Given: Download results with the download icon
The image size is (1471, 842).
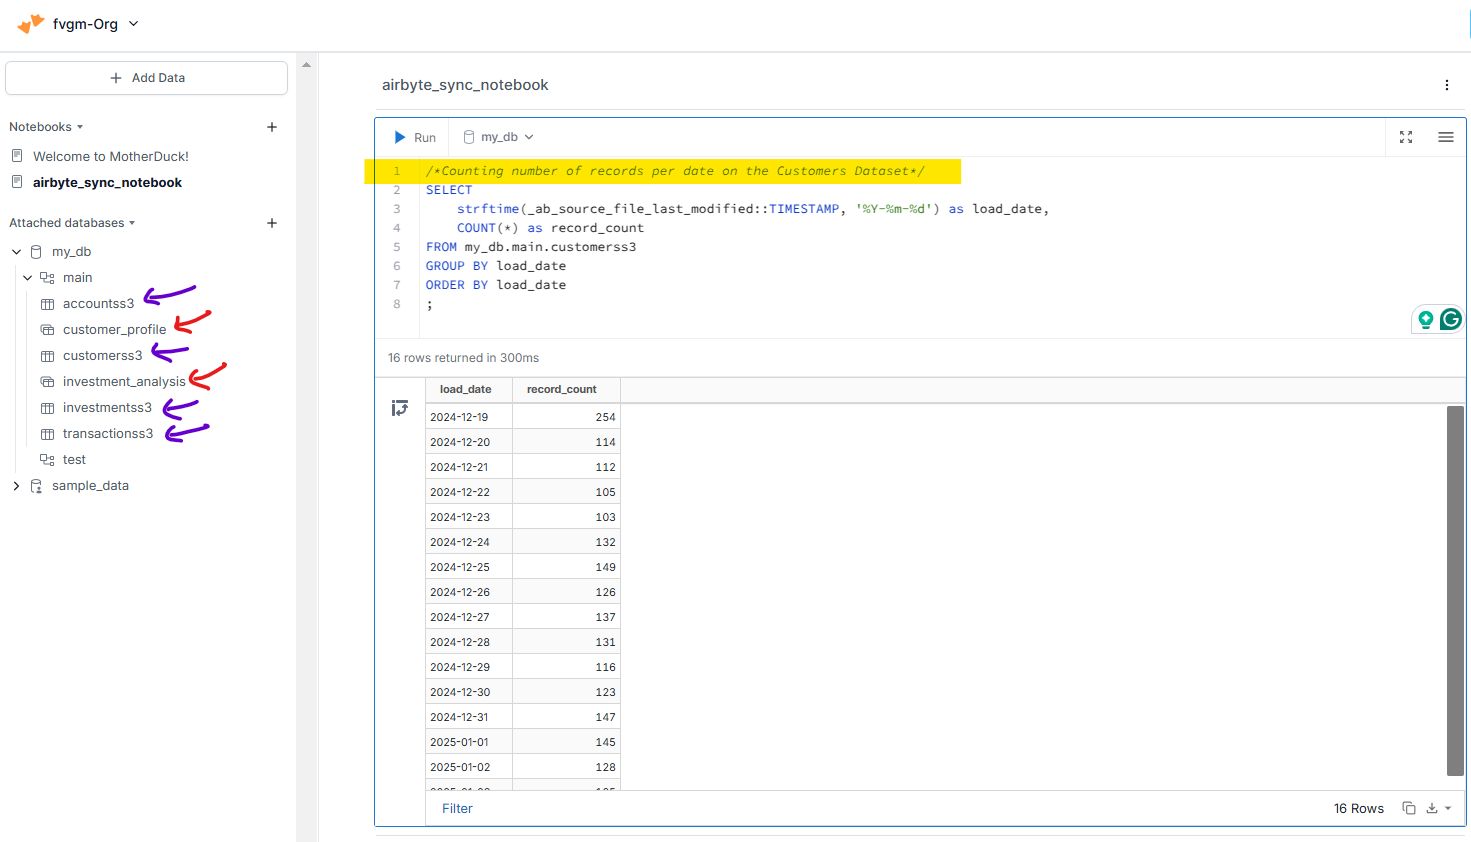Looking at the screenshot, I should 1432,808.
